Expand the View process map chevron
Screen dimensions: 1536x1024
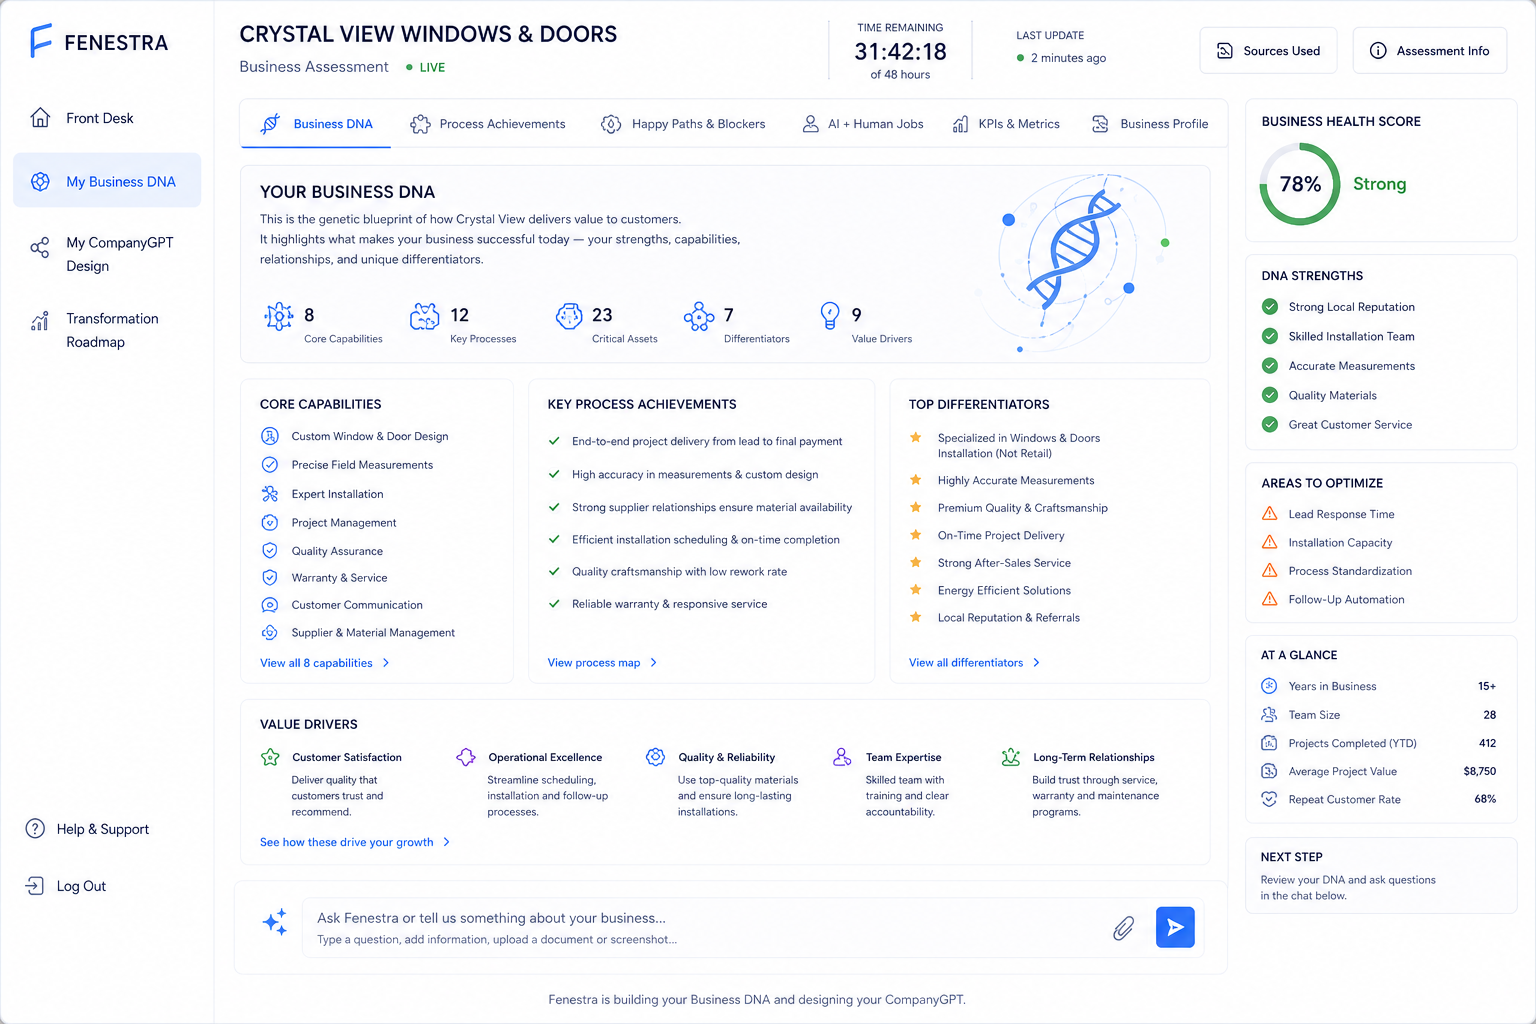tap(654, 663)
